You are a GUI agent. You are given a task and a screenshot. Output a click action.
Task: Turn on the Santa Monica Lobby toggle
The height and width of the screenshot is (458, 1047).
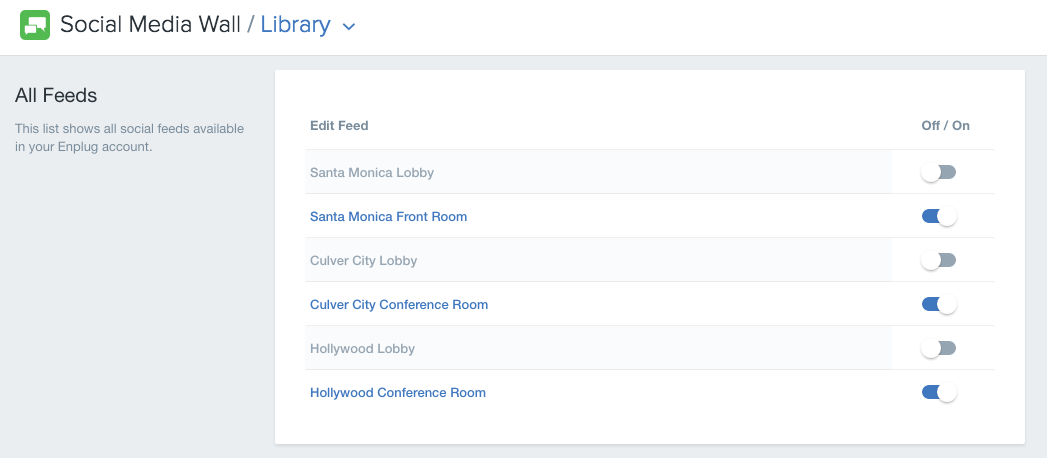pyautogui.click(x=938, y=172)
